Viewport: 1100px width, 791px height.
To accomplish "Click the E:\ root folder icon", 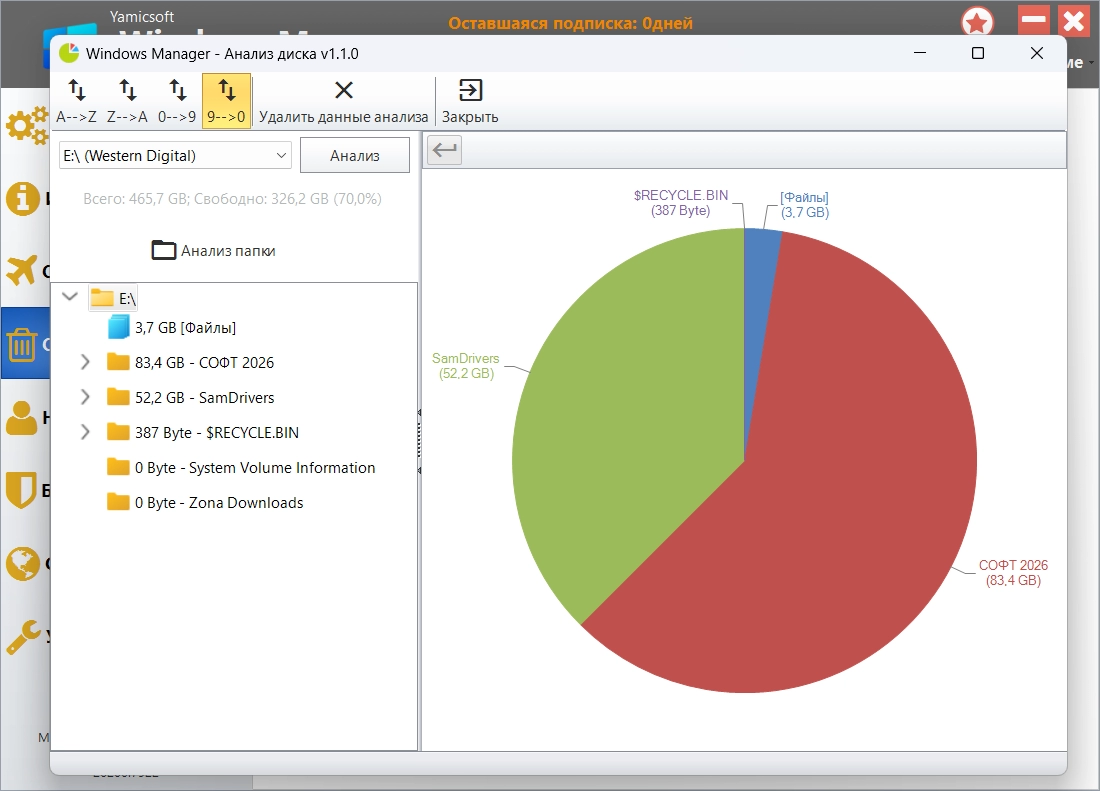I will click(x=102, y=298).
